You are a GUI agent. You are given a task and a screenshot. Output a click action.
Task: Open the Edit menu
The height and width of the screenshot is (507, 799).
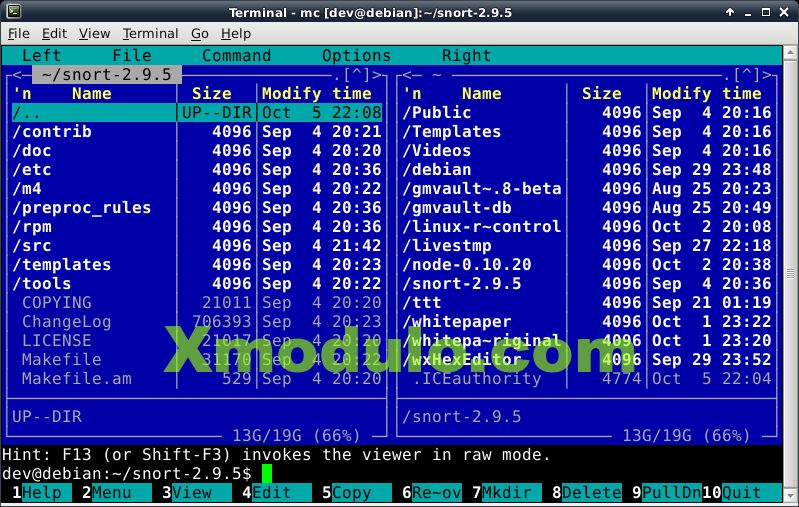tap(54, 34)
